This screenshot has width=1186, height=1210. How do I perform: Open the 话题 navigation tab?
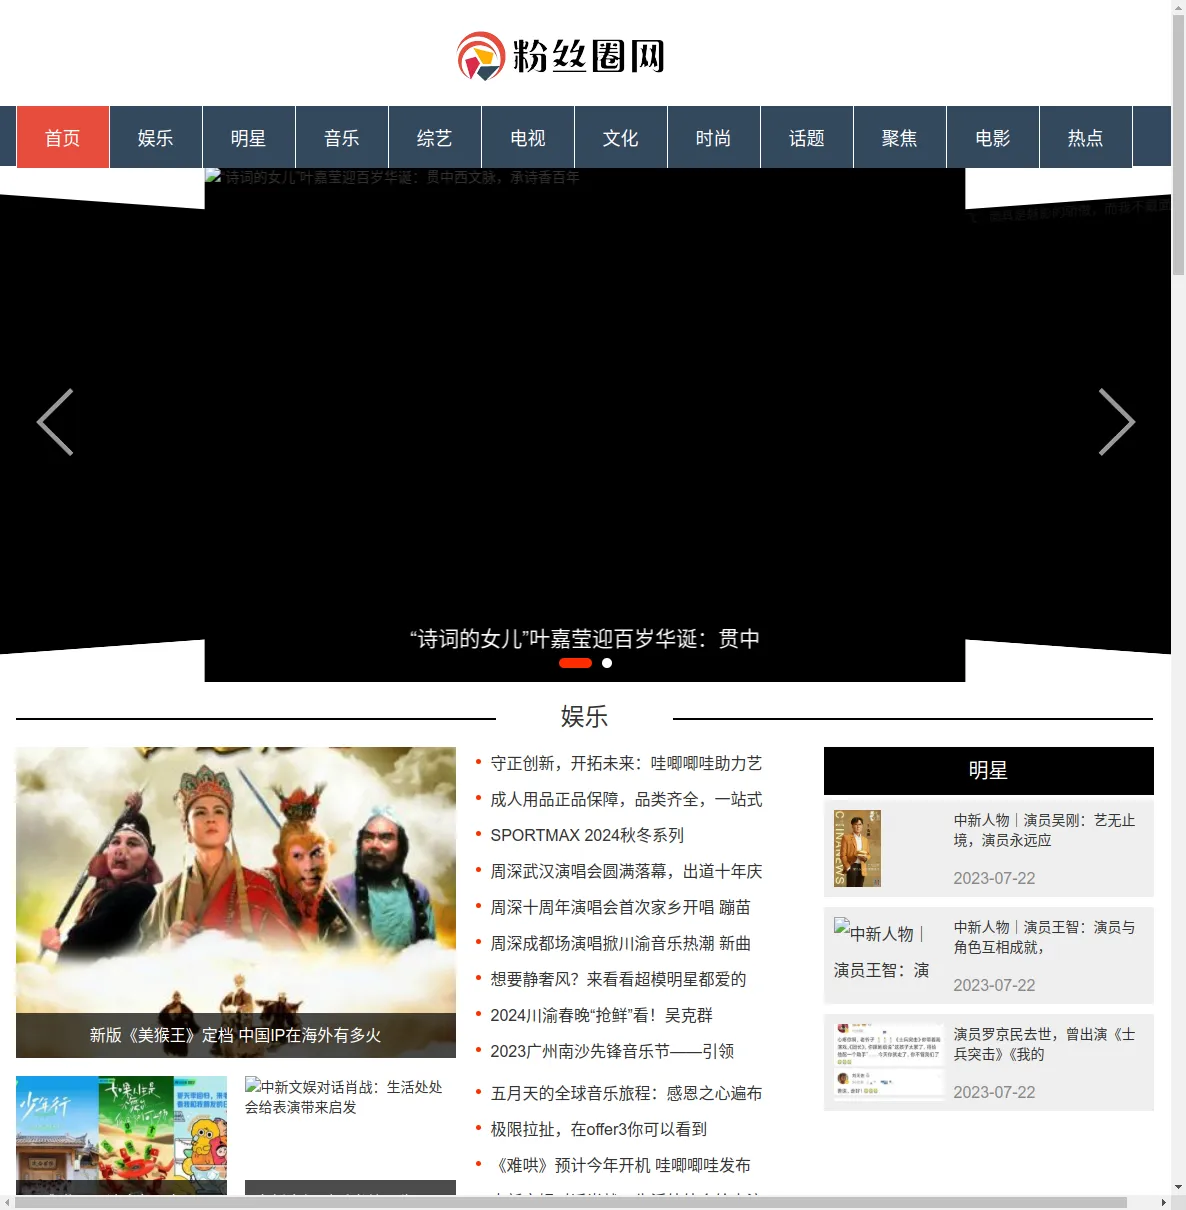pos(807,138)
